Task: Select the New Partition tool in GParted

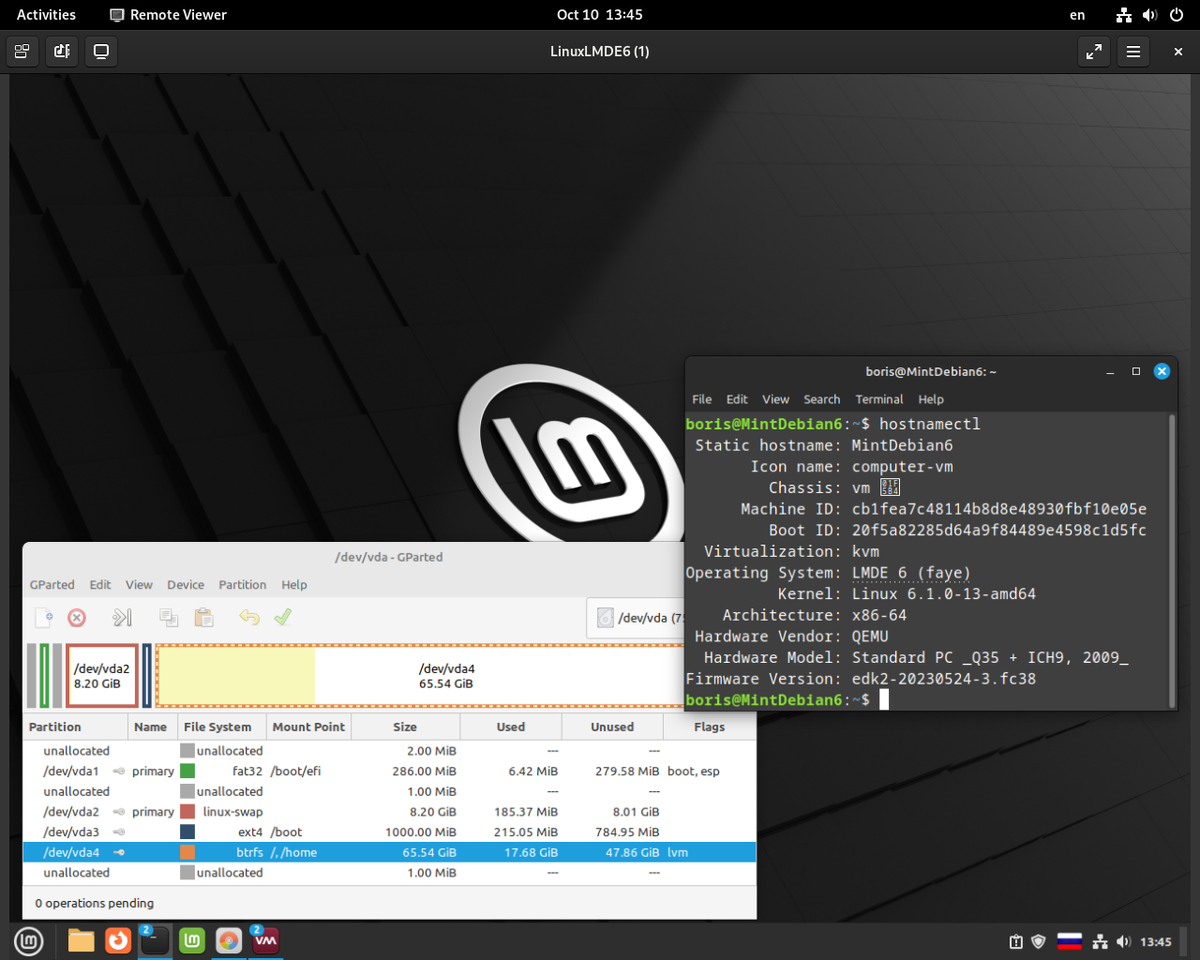Action: tap(44, 617)
